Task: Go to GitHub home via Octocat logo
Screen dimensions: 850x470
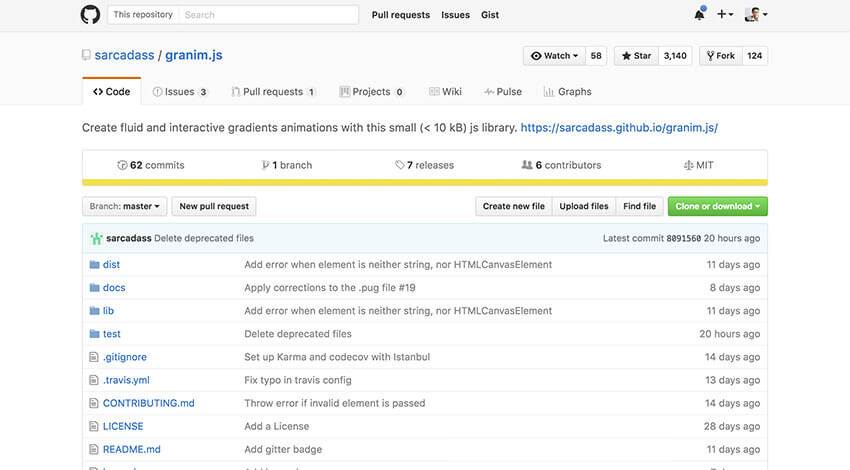Action: (90, 15)
